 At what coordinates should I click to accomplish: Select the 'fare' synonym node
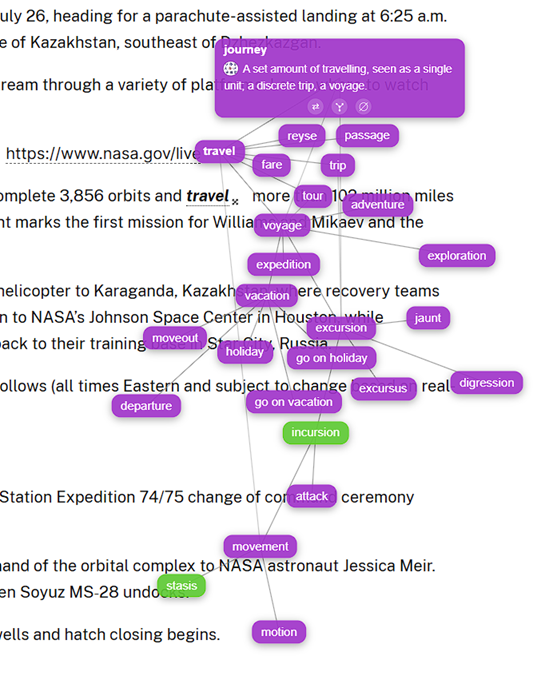(x=272, y=165)
